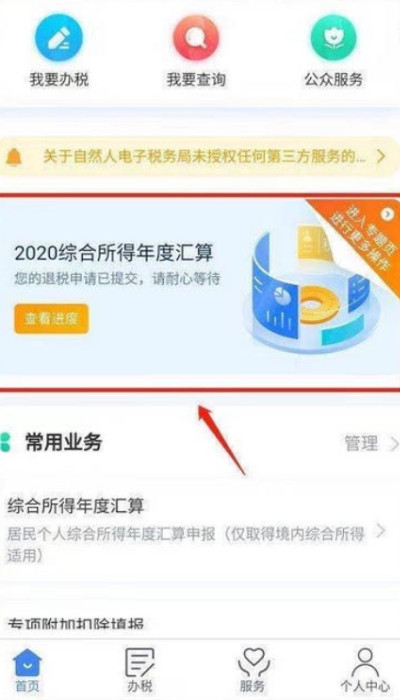The width and height of the screenshot is (400, 700).
Task: Tap the 3D chart illustration in banner
Action: click(x=312, y=290)
